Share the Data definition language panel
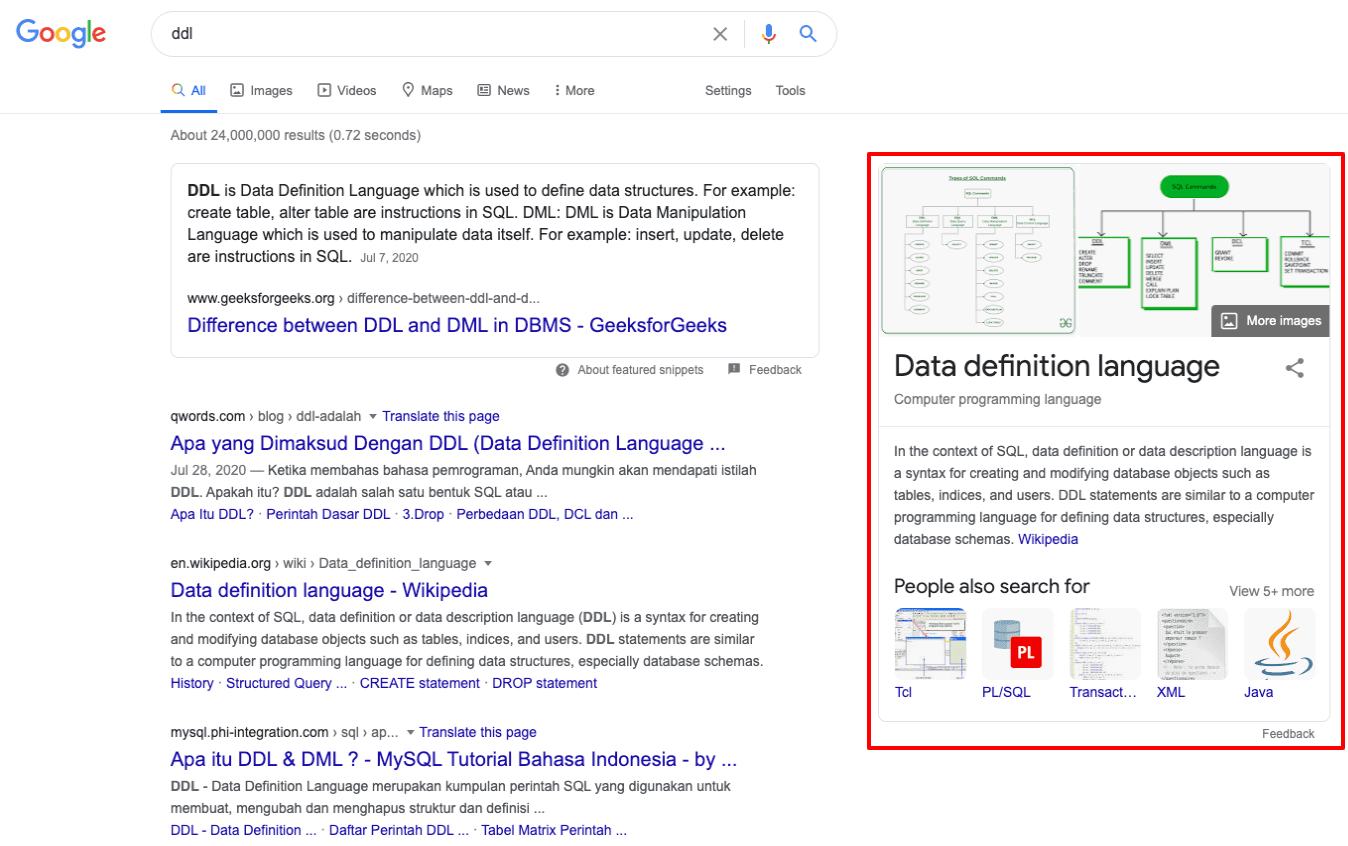1348x846 pixels. pyautogui.click(x=1294, y=368)
